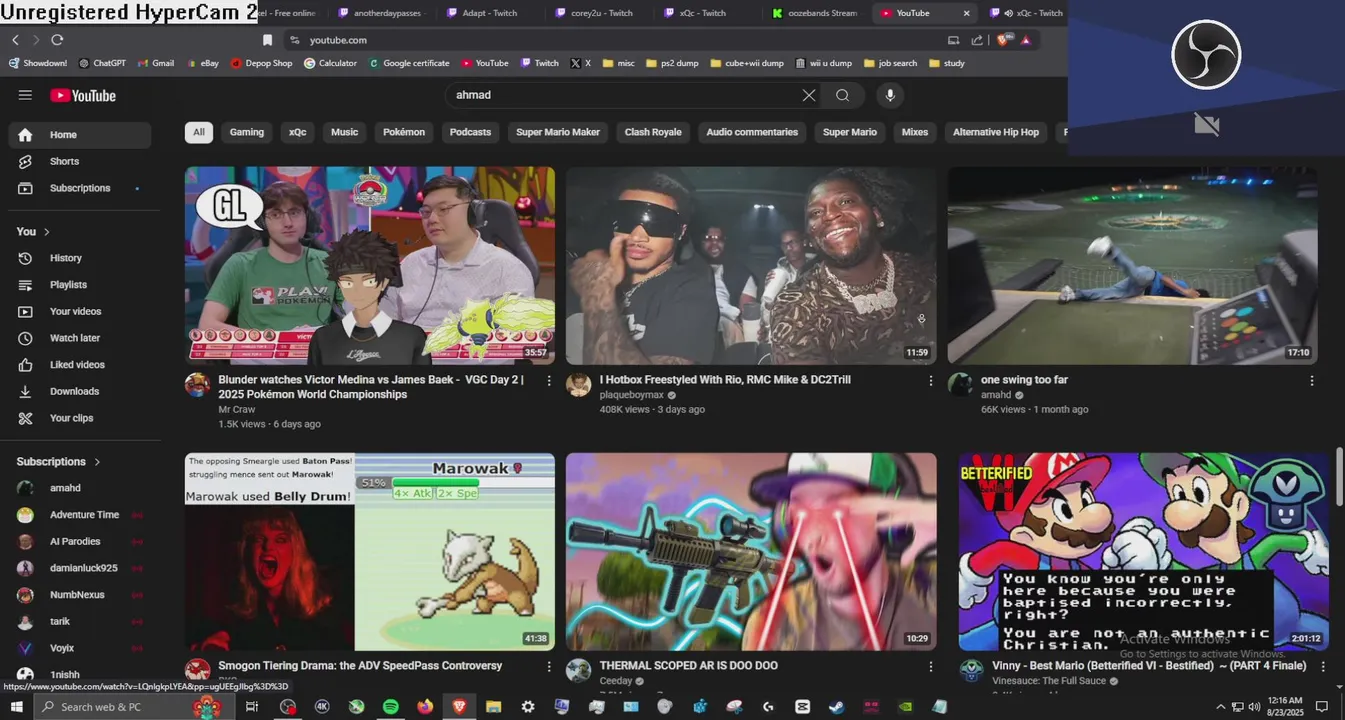This screenshot has width=1345, height=720.
Task: Click the YouTube logo
Action: pyautogui.click(x=83, y=95)
